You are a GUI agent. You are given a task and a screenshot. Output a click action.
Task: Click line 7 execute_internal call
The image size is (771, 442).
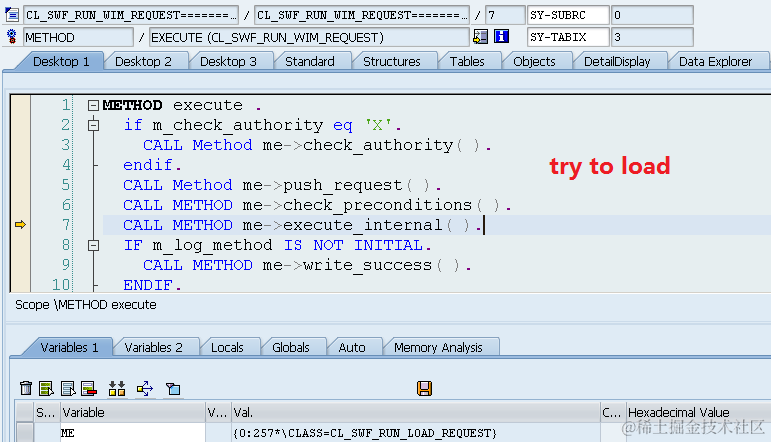[302, 225]
